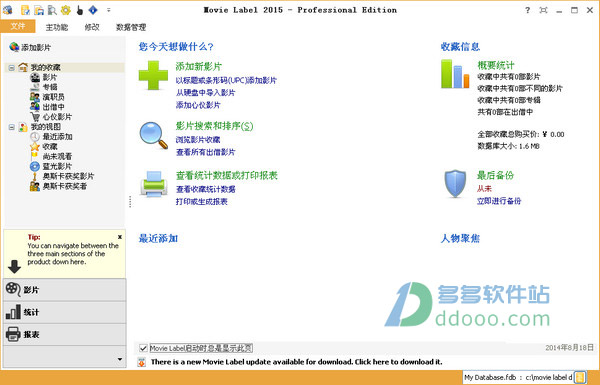The image size is (600, 385).
Task: Select 心仪影片 in the collection tree
Action: pos(57,117)
